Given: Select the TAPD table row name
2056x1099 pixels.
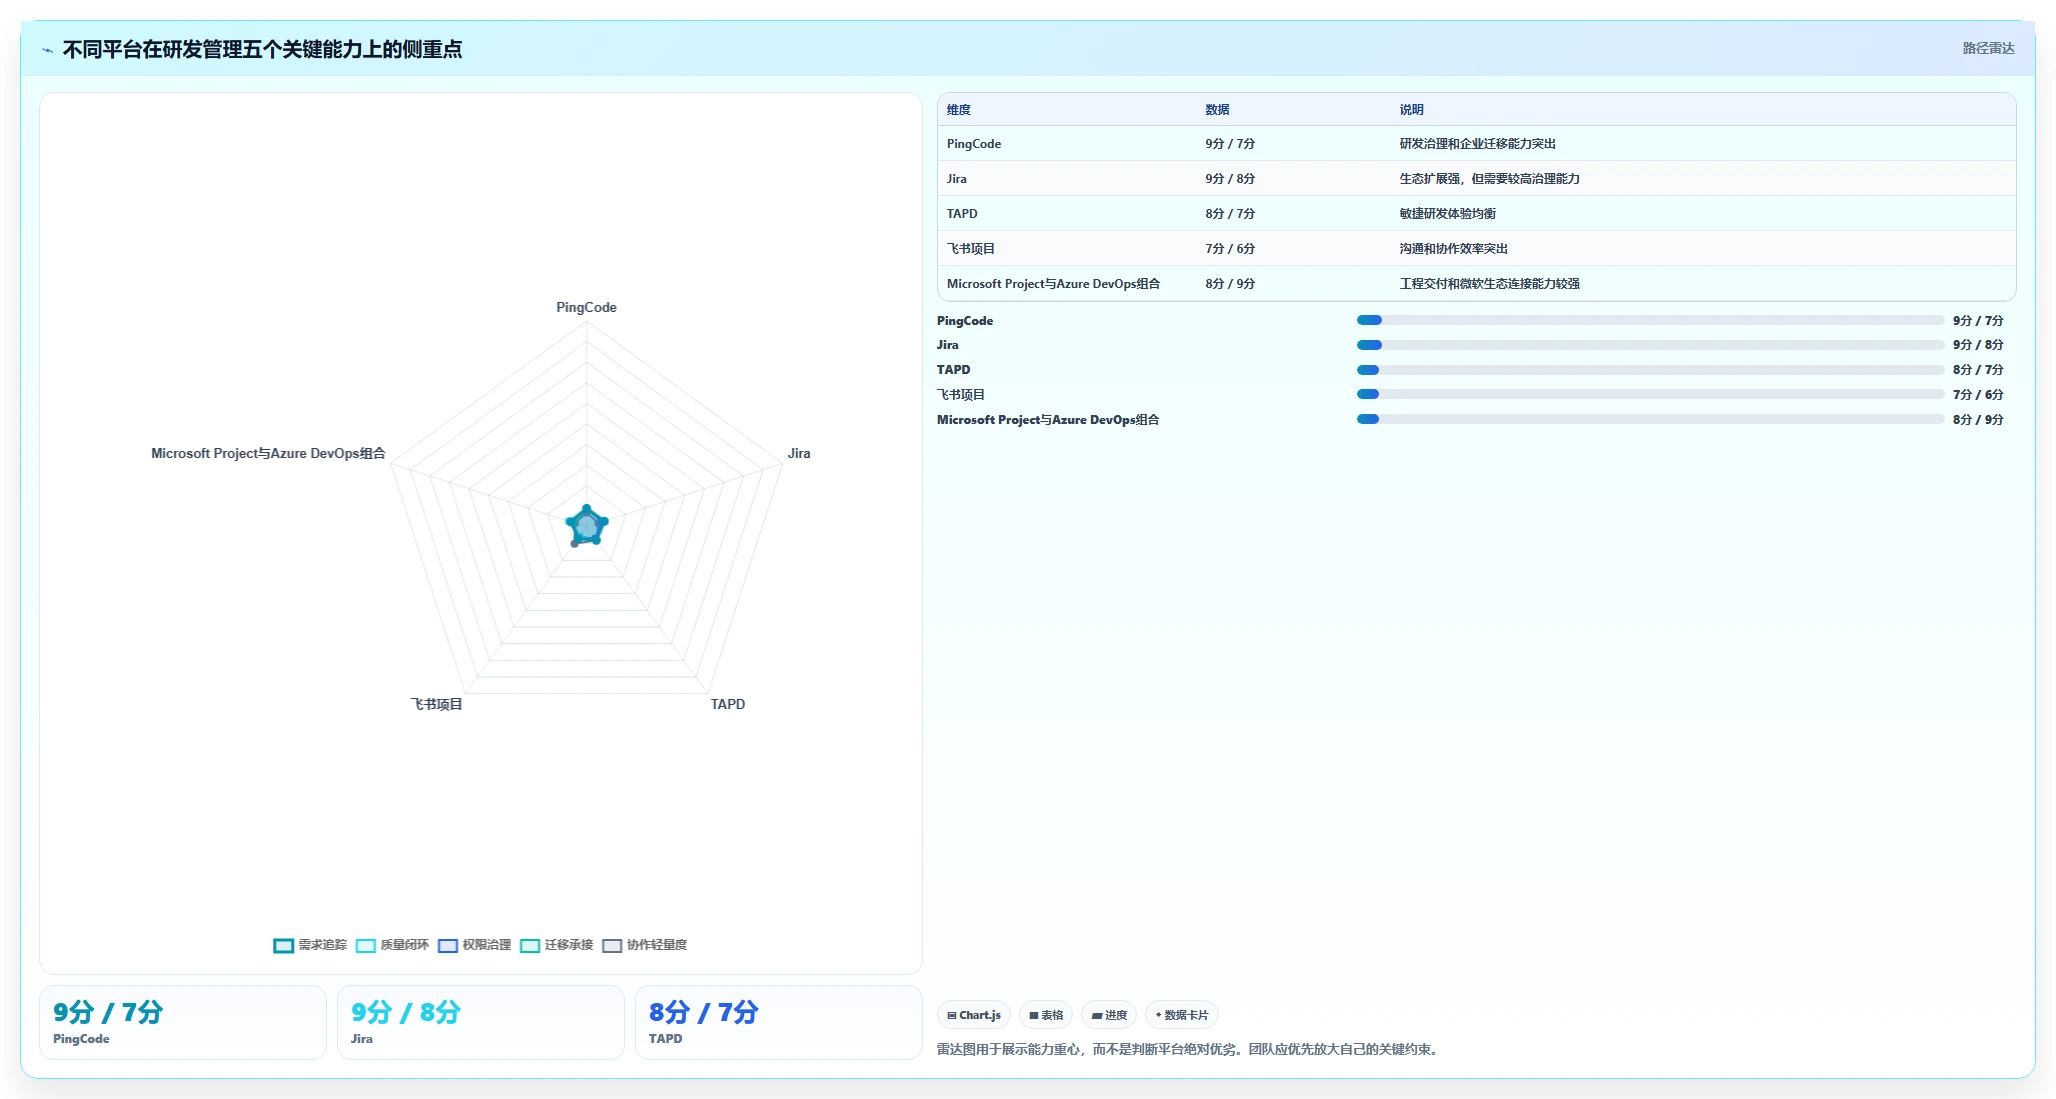Looking at the screenshot, I should [962, 214].
